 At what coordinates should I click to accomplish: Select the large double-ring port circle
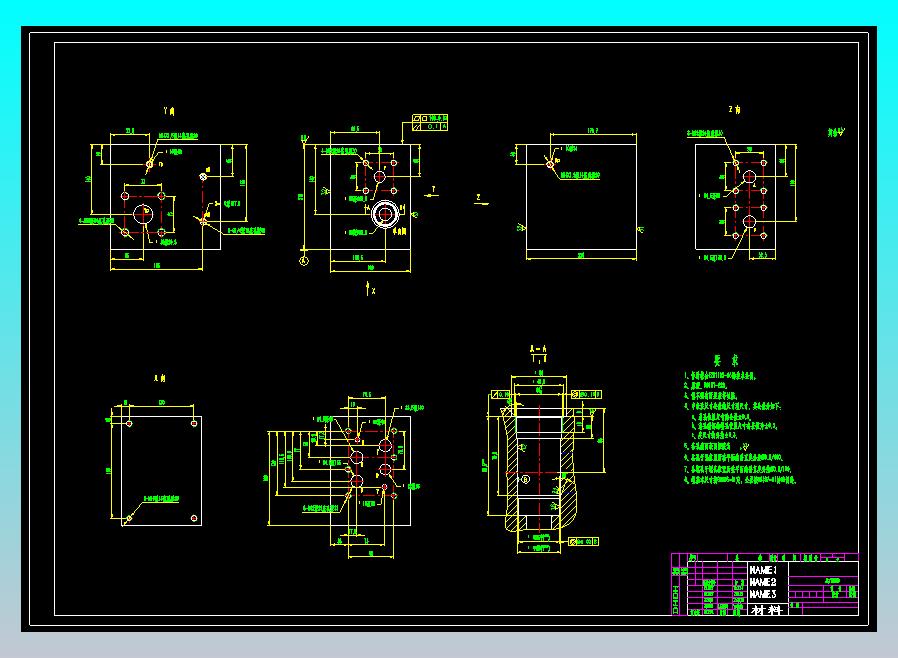tap(385, 214)
